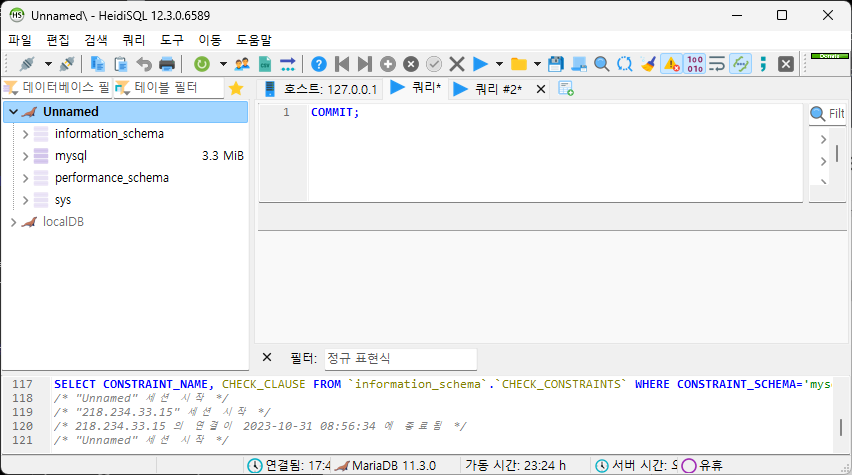Click the 정규 표현식 filter input
Image resolution: width=852 pixels, height=475 pixels.
[x=401, y=359]
